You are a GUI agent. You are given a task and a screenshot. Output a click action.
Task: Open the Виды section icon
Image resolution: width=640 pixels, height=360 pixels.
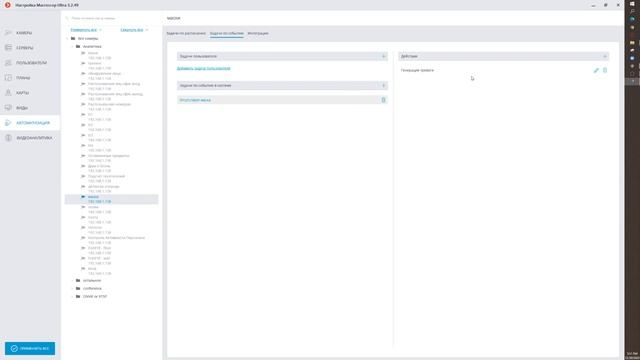click(8, 108)
